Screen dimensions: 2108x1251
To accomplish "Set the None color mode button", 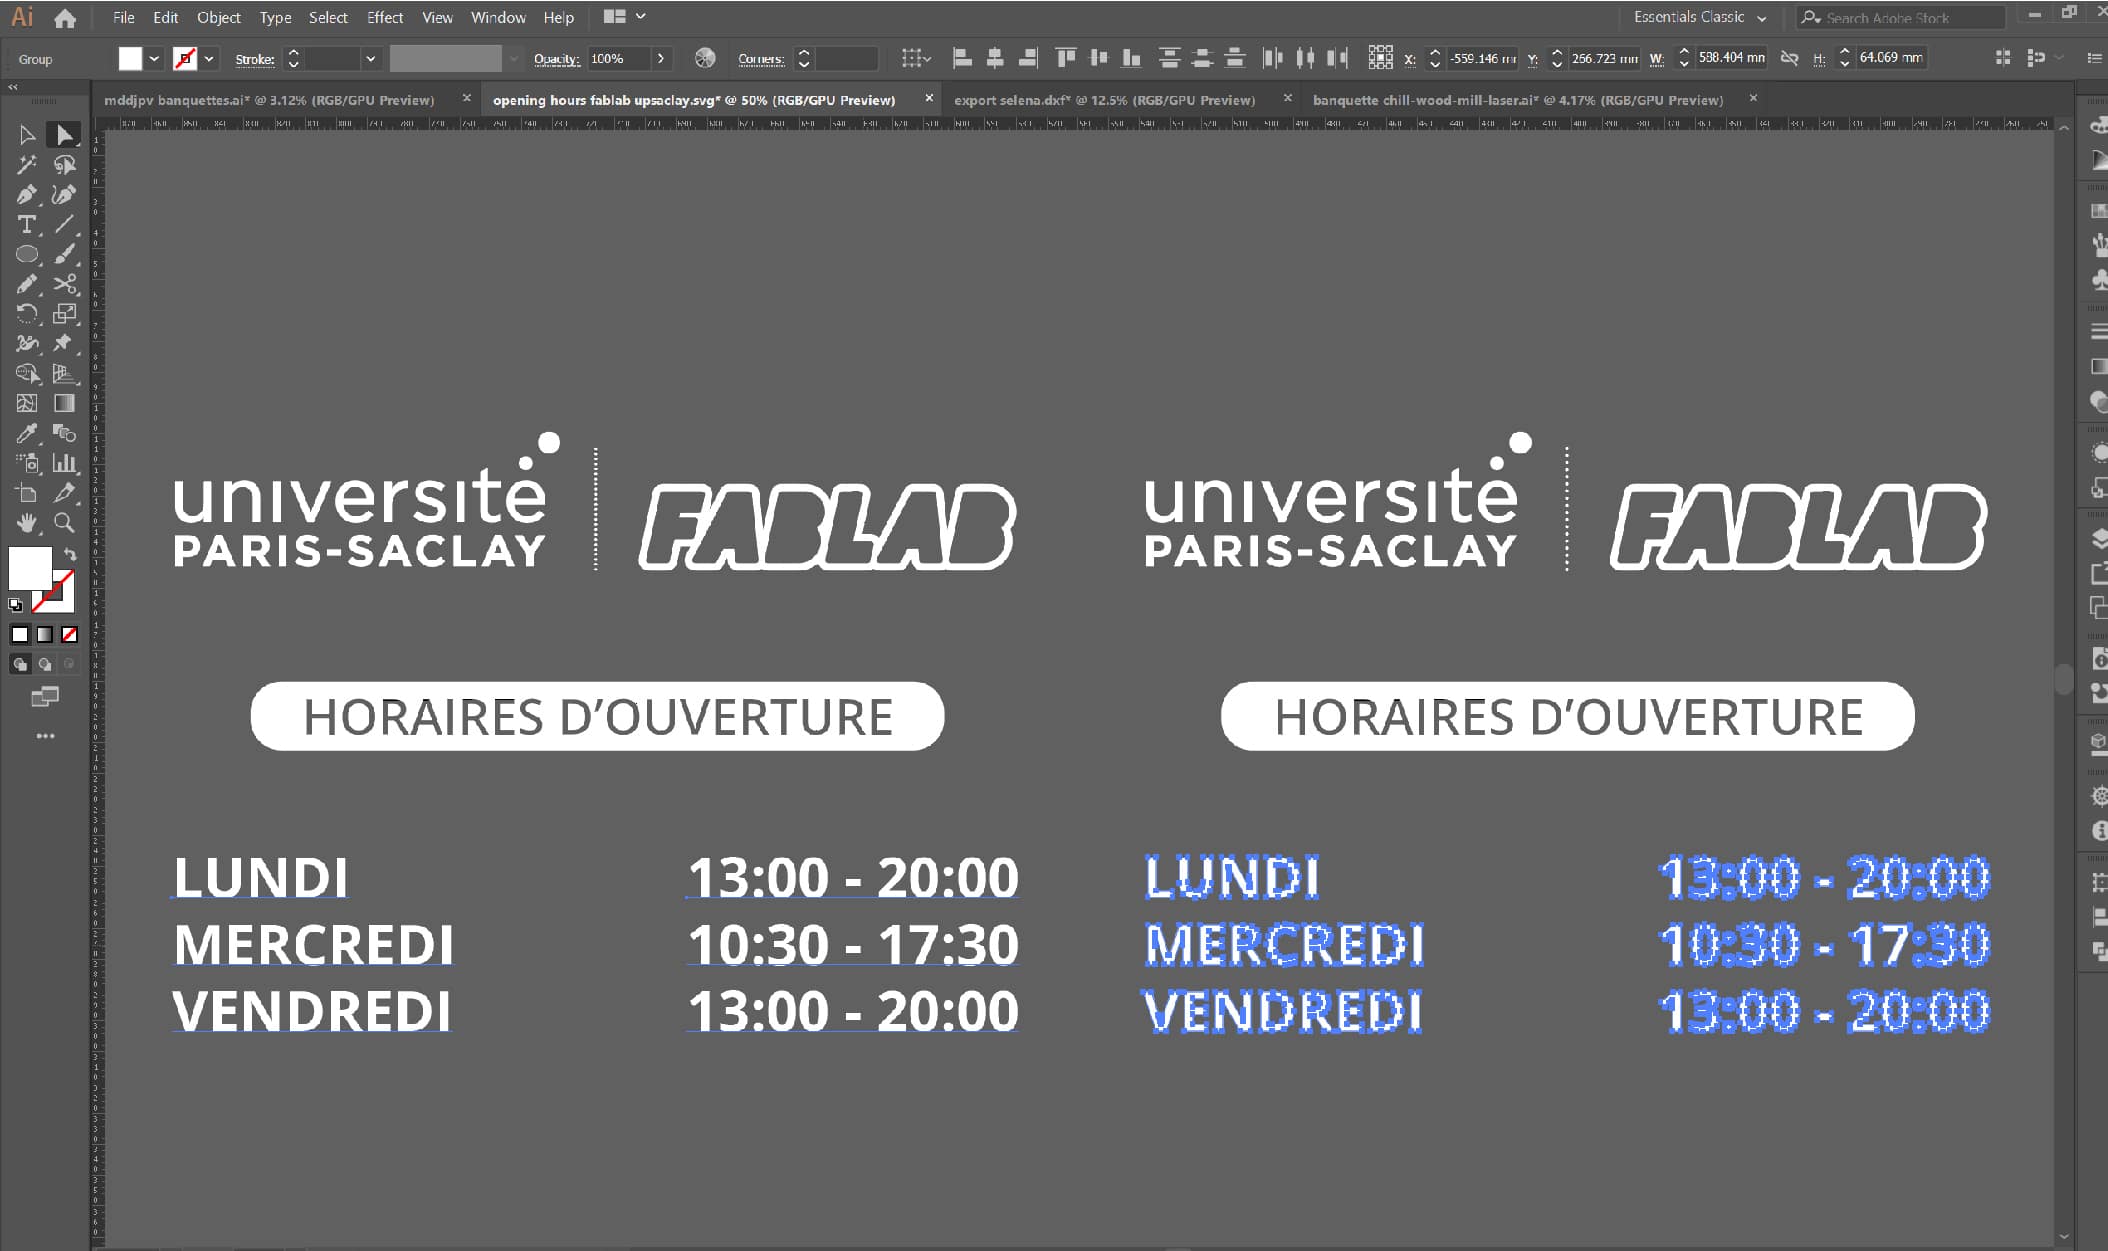I will [69, 634].
